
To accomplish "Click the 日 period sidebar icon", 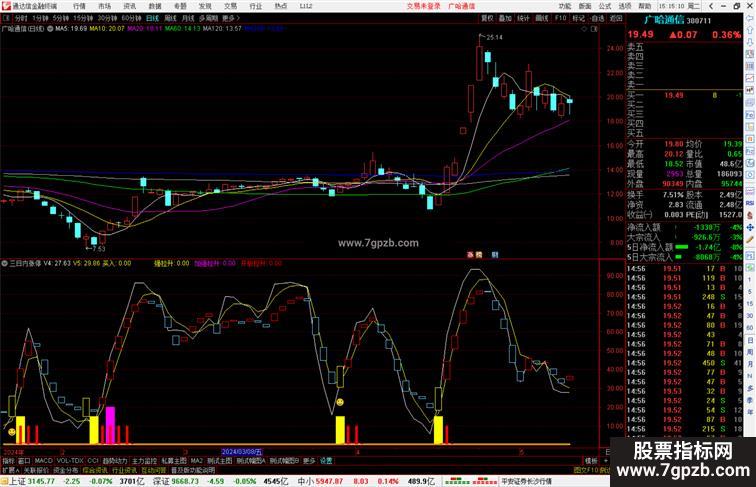I will pyautogui.click(x=750, y=340).
